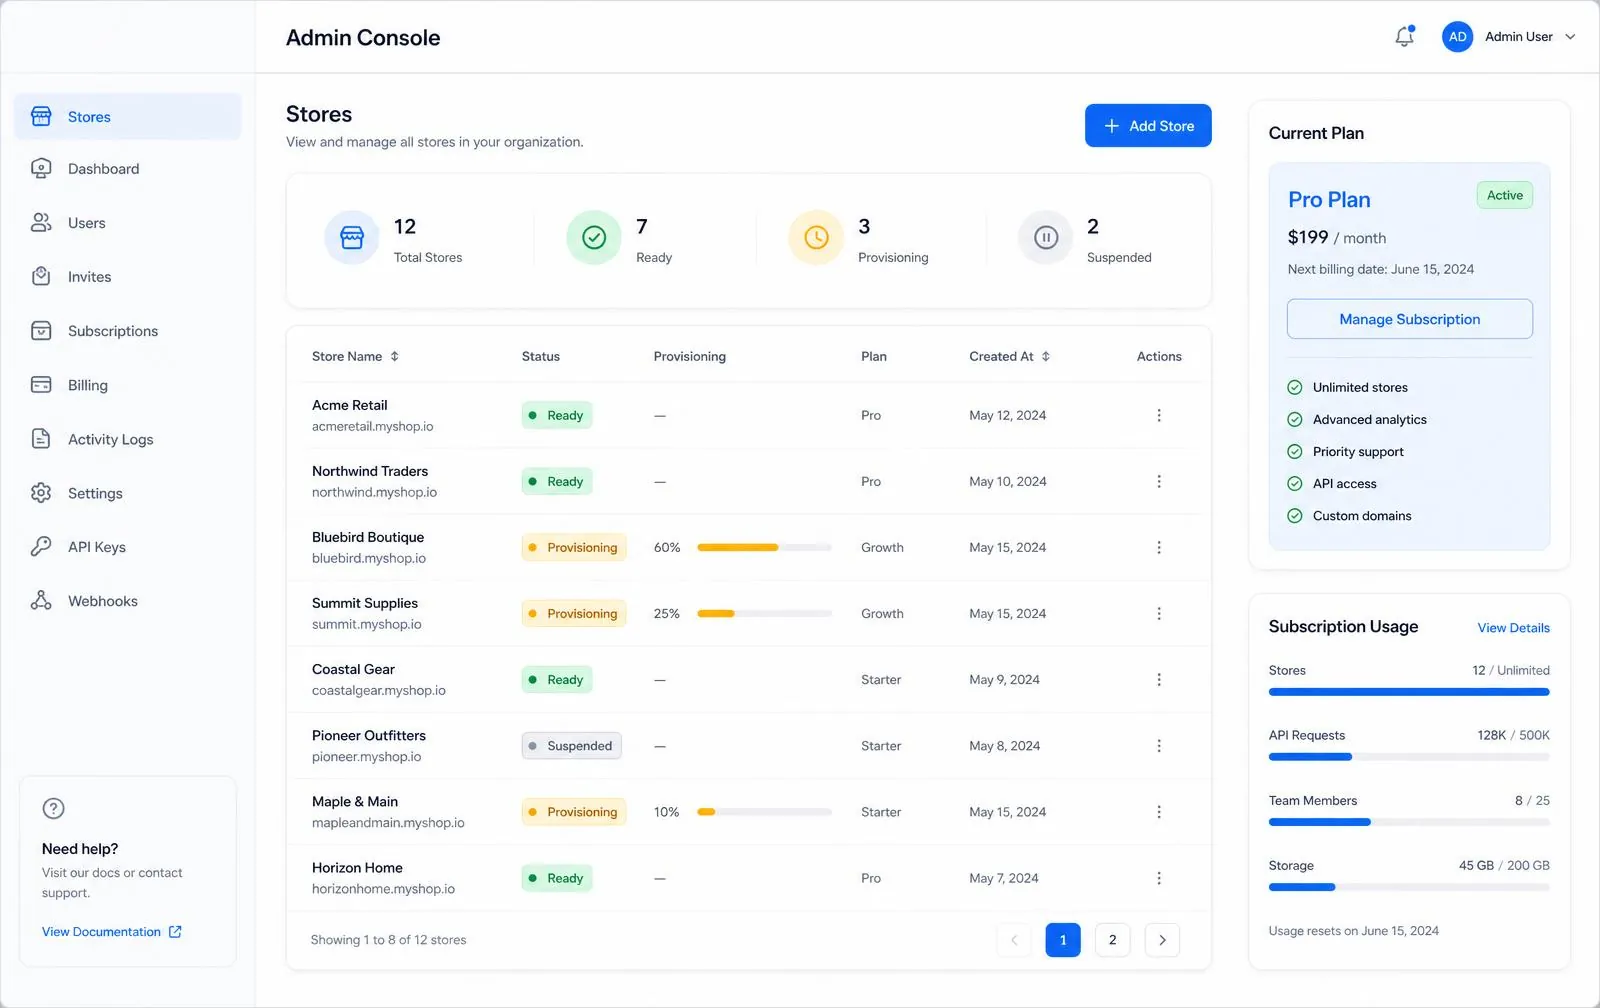Open actions menu for Maple & Main

[x=1159, y=812]
